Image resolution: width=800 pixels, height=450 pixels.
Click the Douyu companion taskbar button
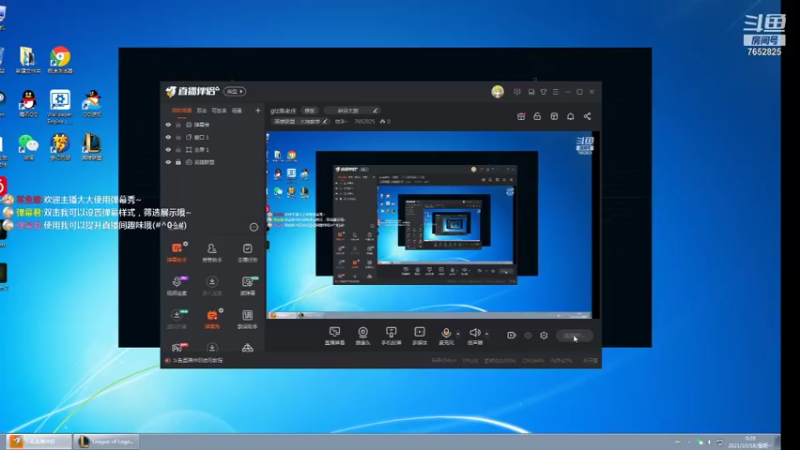click(39, 441)
